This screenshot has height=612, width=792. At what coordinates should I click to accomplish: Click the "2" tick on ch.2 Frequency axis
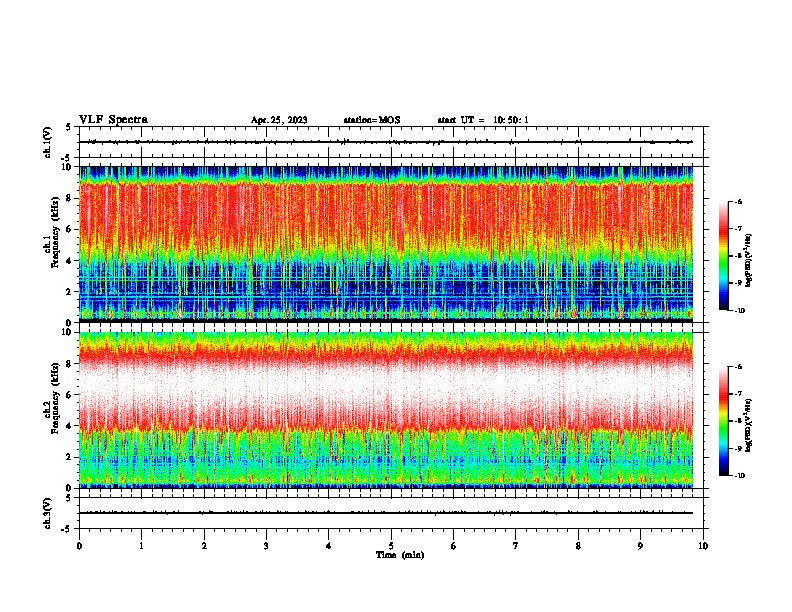69,457
